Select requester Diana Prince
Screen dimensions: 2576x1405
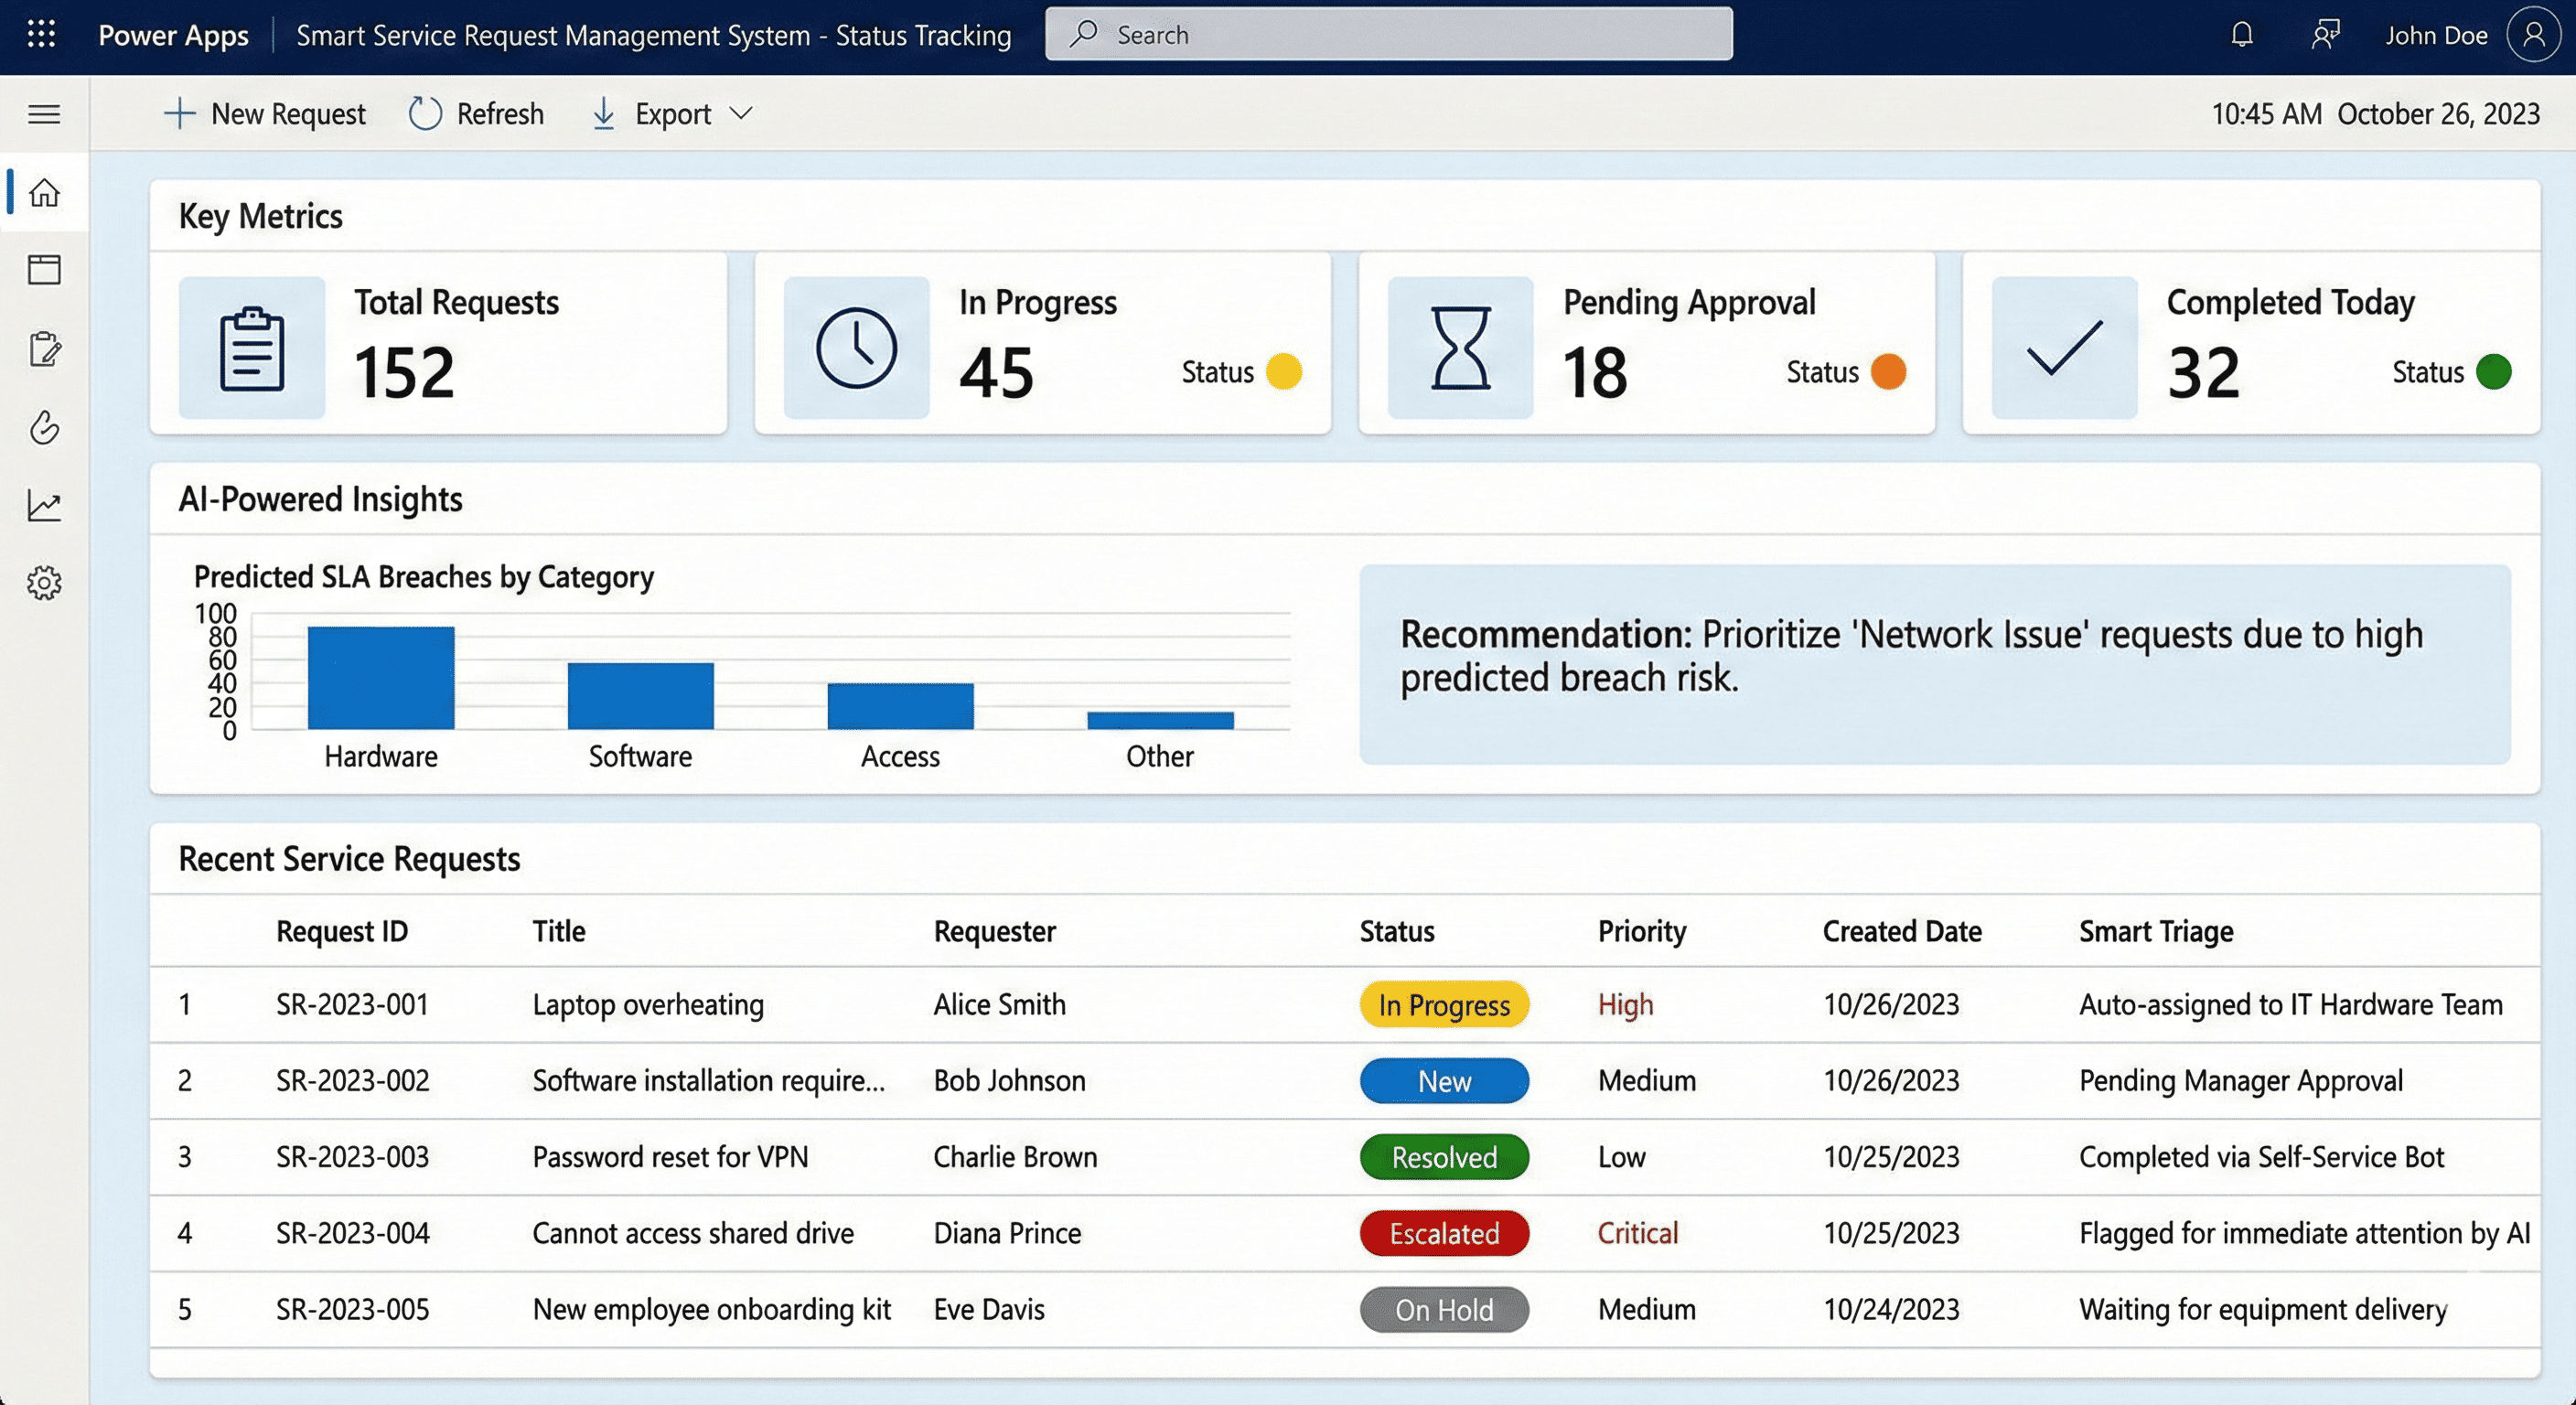1007,1233
